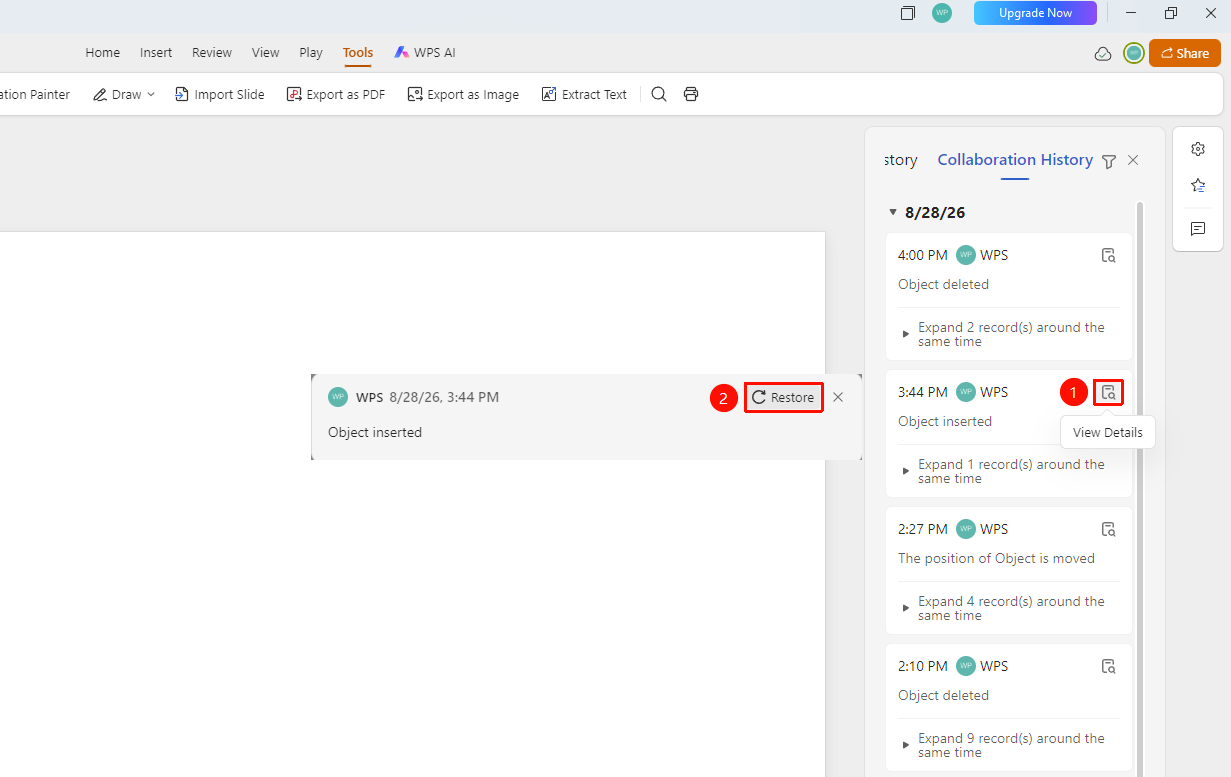
Task: Open the comments icon in right sidebar
Action: (x=1198, y=229)
